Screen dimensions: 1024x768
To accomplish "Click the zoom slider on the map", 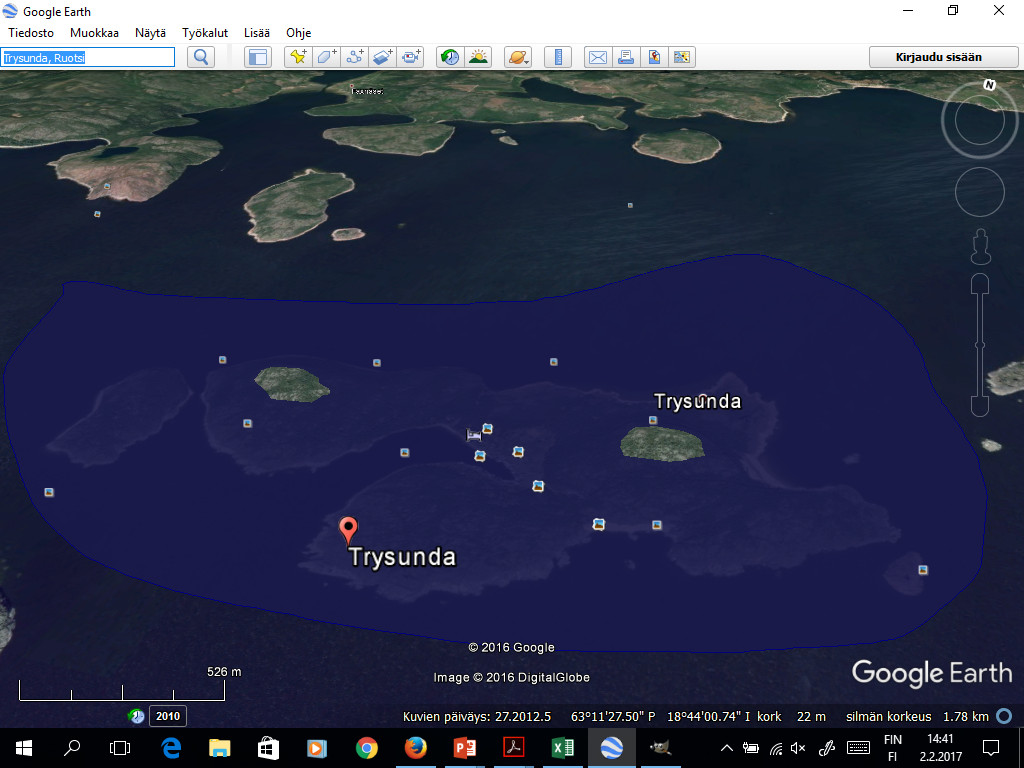I will [980, 345].
